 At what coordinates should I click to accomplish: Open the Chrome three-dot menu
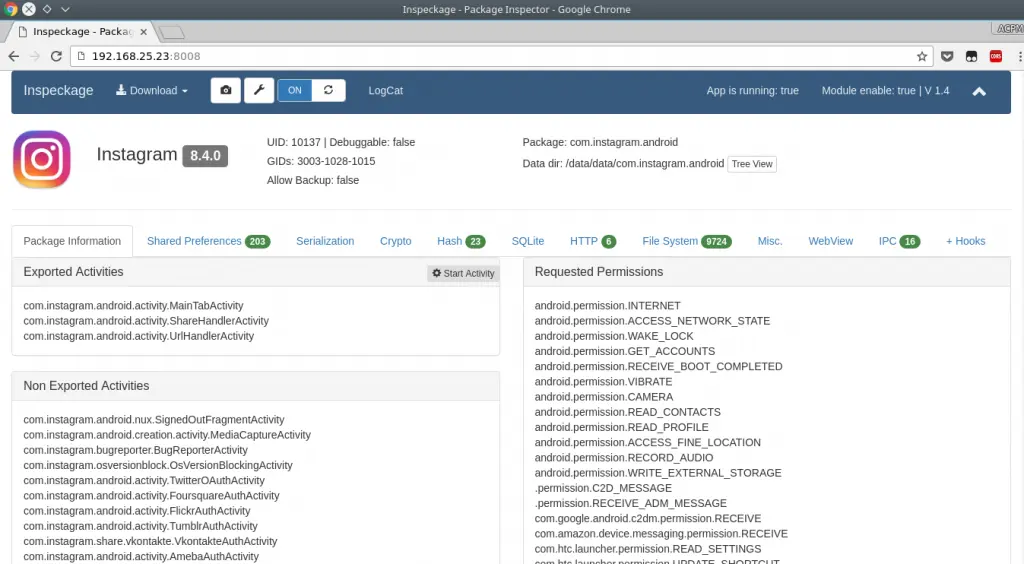[1019, 56]
